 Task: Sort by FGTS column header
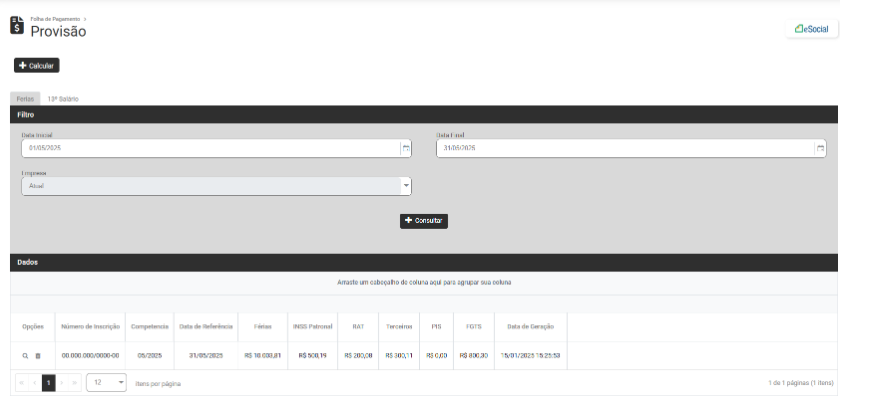474,326
